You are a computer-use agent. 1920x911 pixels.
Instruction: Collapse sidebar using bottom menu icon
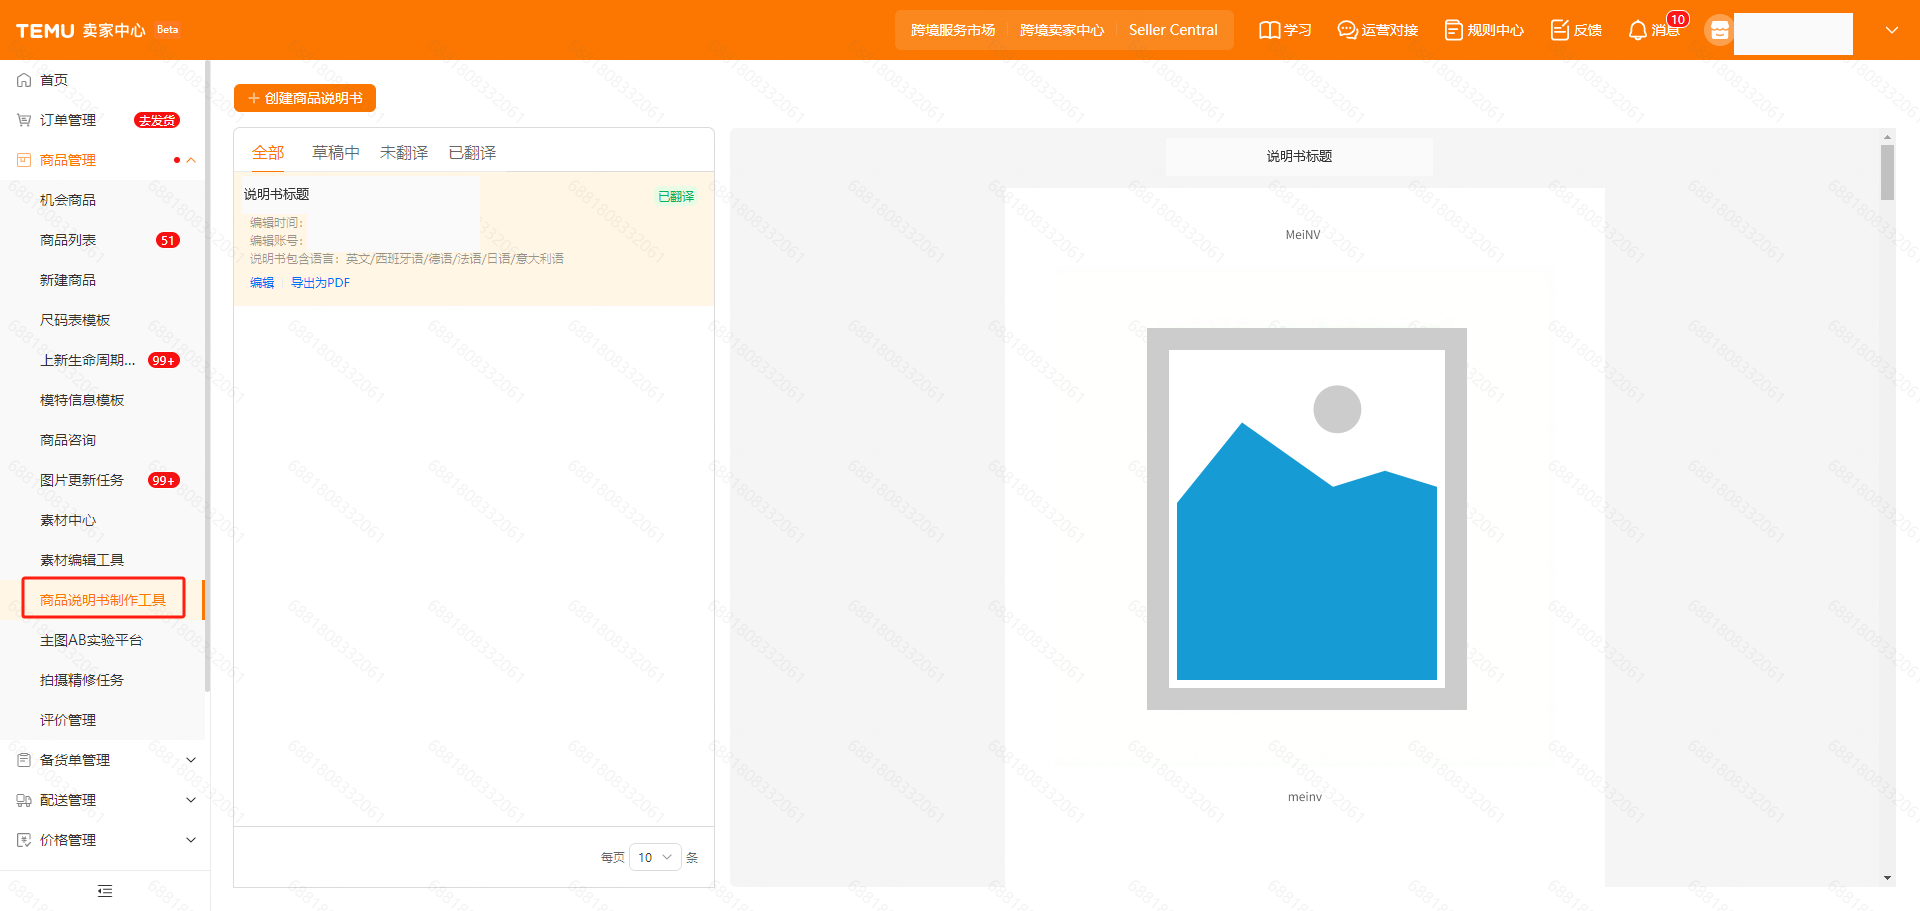click(105, 891)
